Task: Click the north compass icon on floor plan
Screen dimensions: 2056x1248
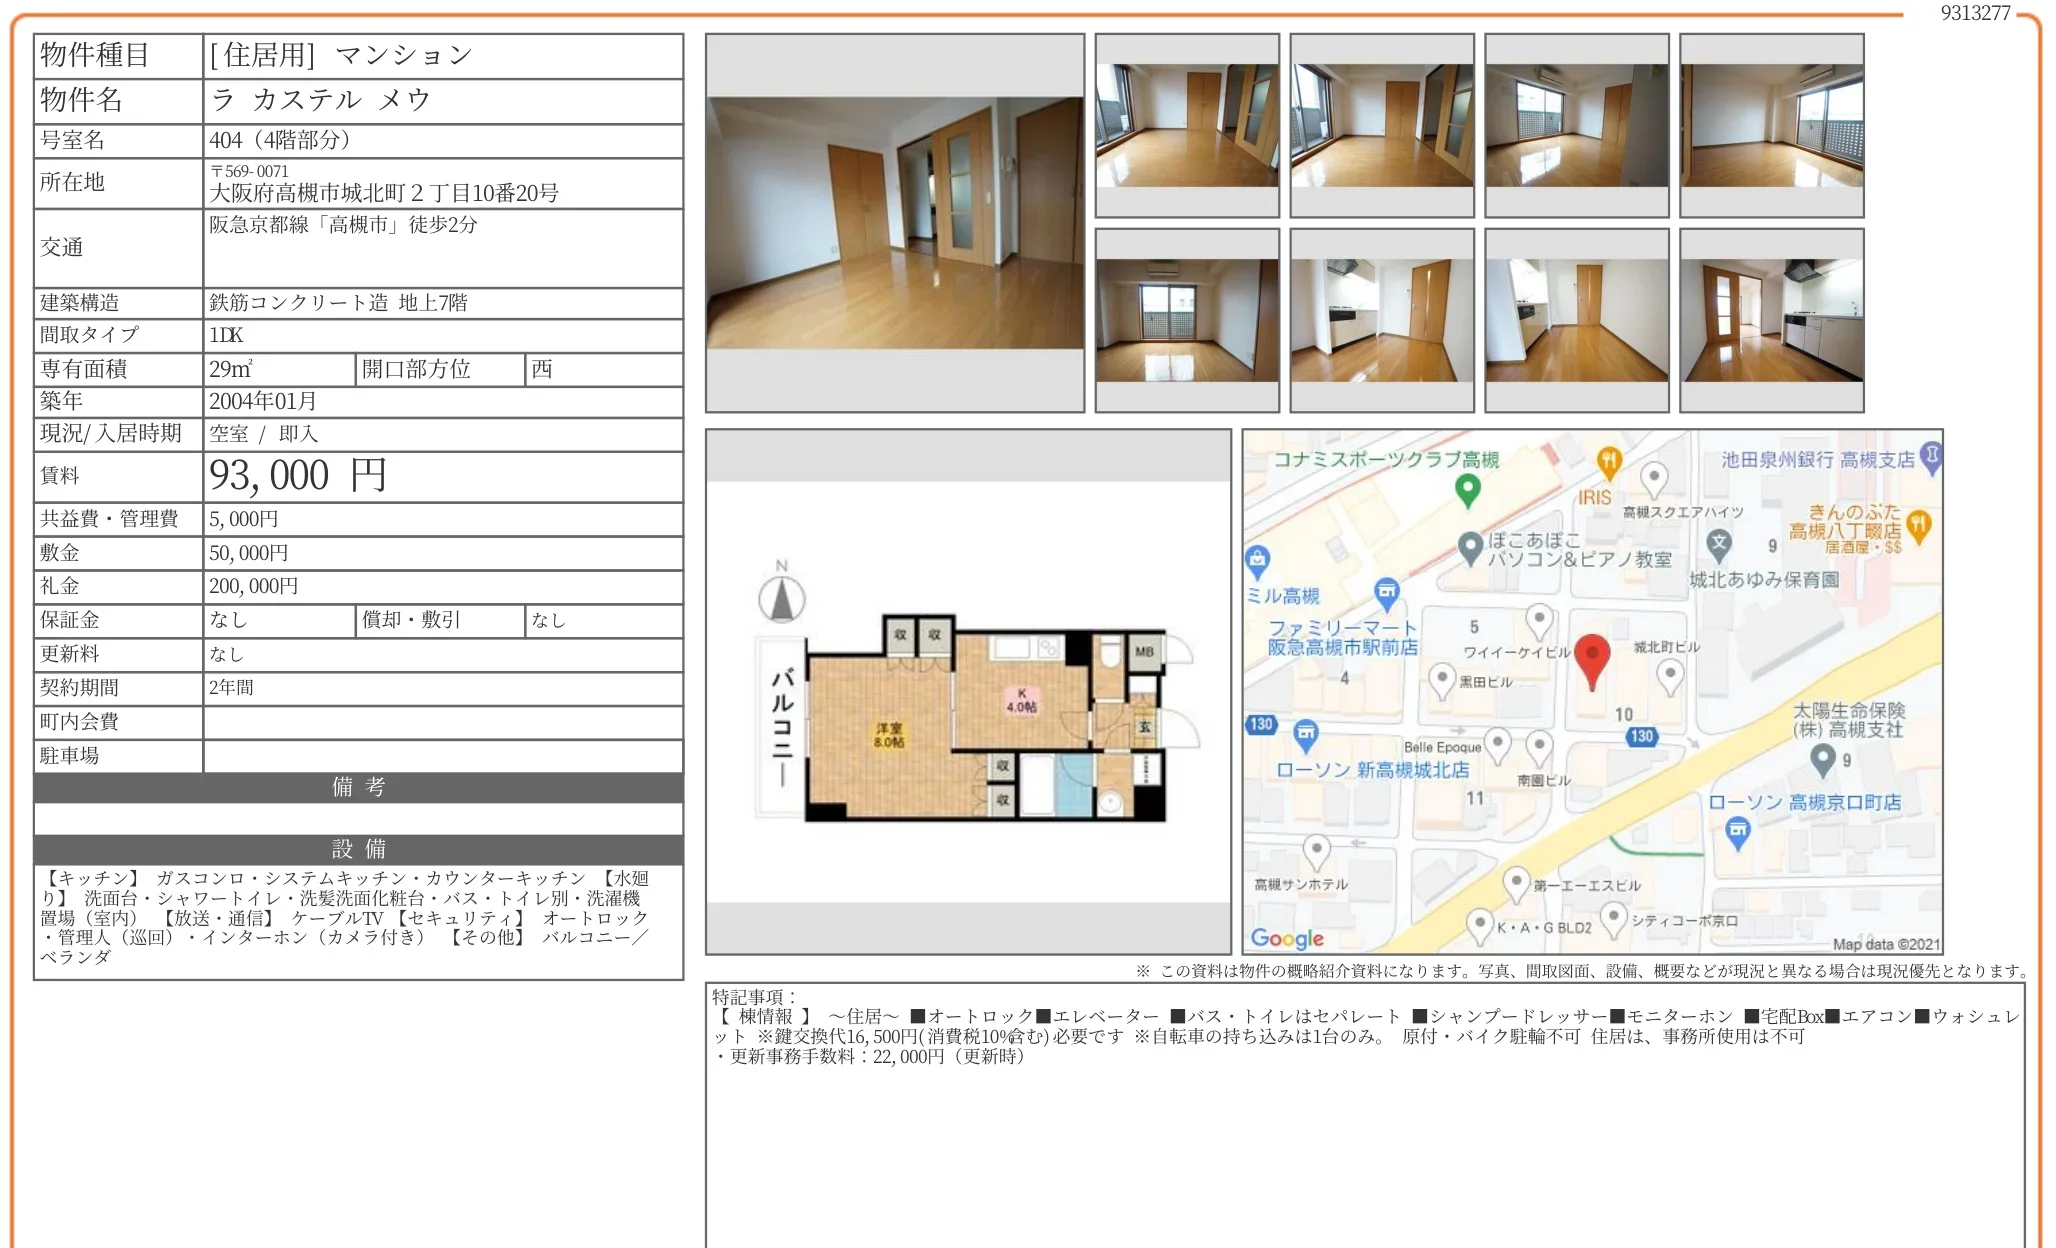Action: tap(781, 598)
